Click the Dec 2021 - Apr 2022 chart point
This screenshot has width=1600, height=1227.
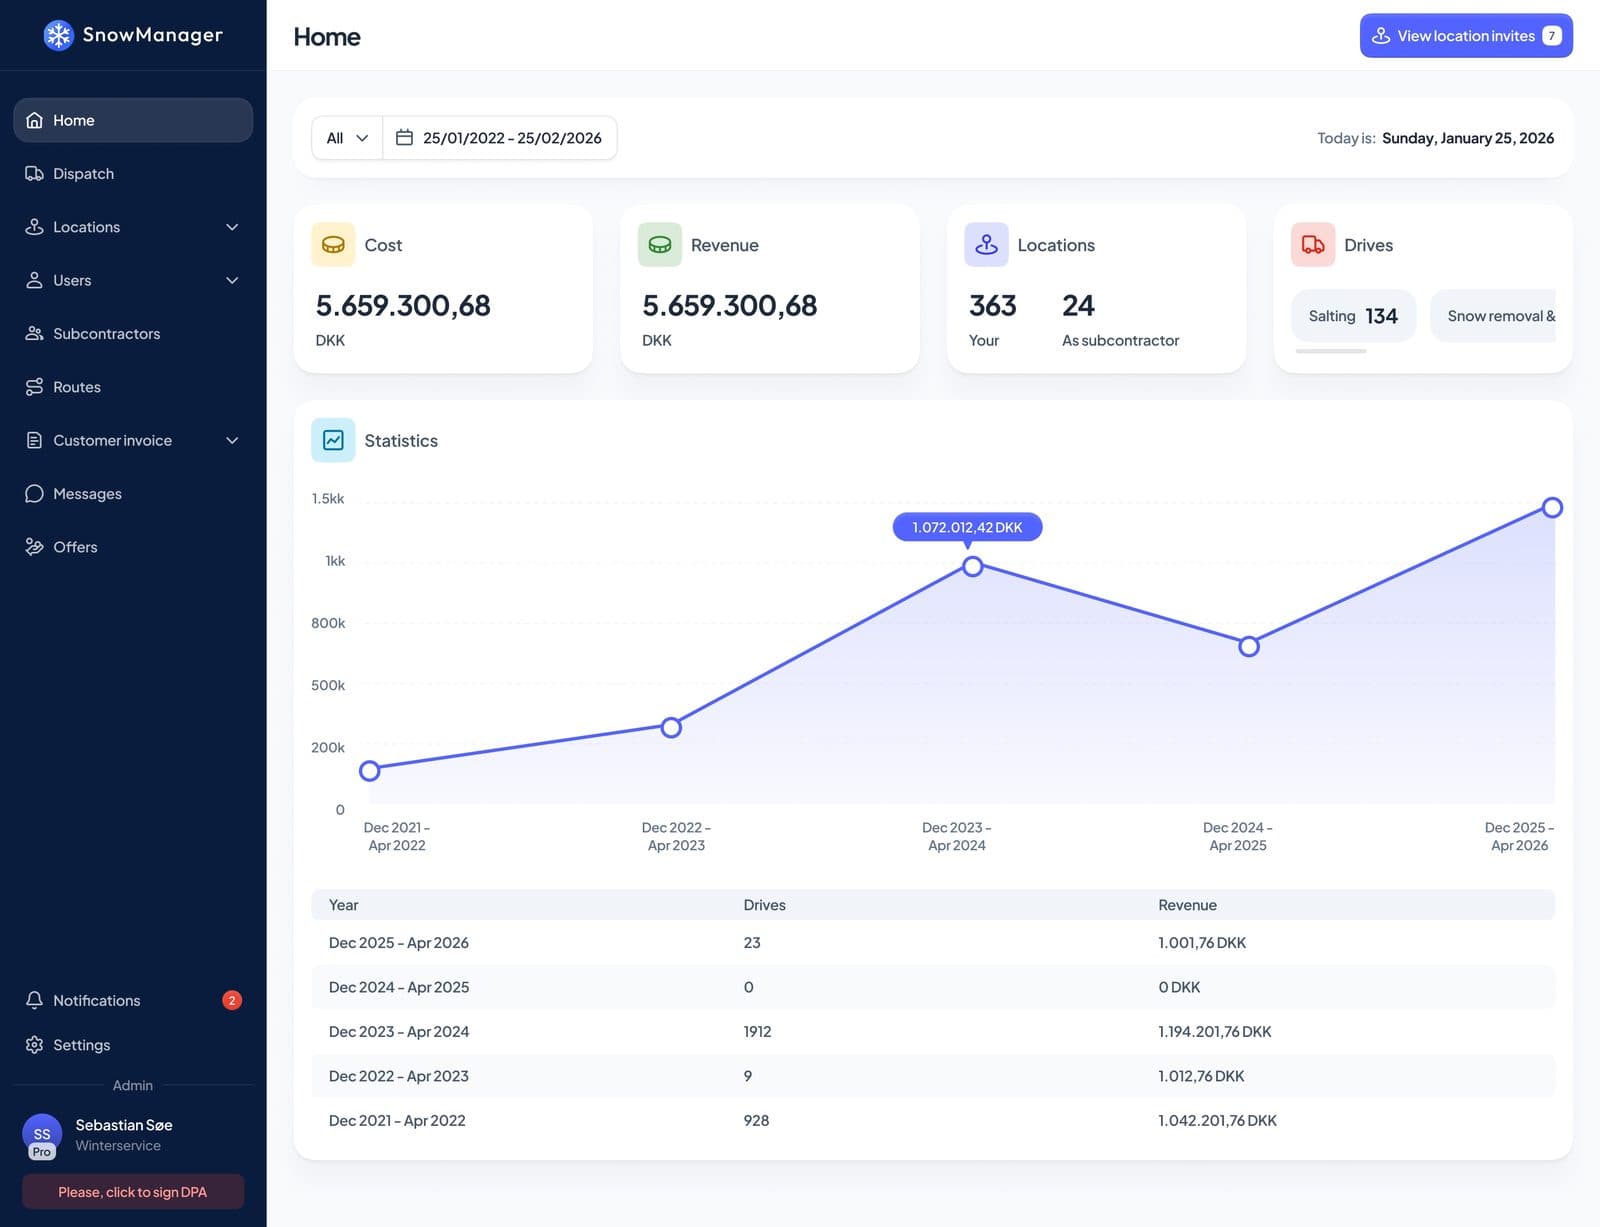370,770
